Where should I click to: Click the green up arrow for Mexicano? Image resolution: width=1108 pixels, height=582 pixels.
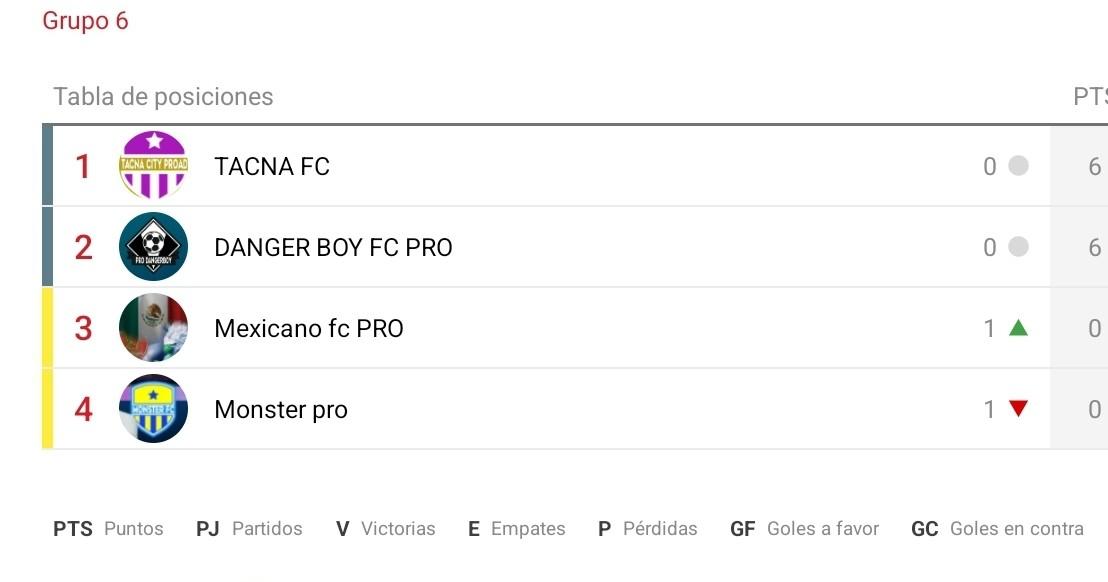1018,328
